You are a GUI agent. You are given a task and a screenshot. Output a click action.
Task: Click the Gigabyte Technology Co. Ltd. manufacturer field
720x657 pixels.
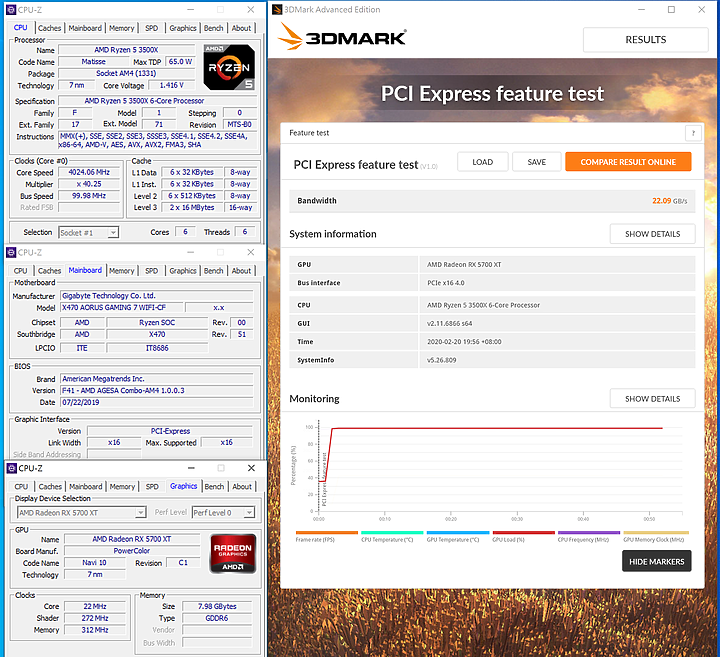click(157, 296)
